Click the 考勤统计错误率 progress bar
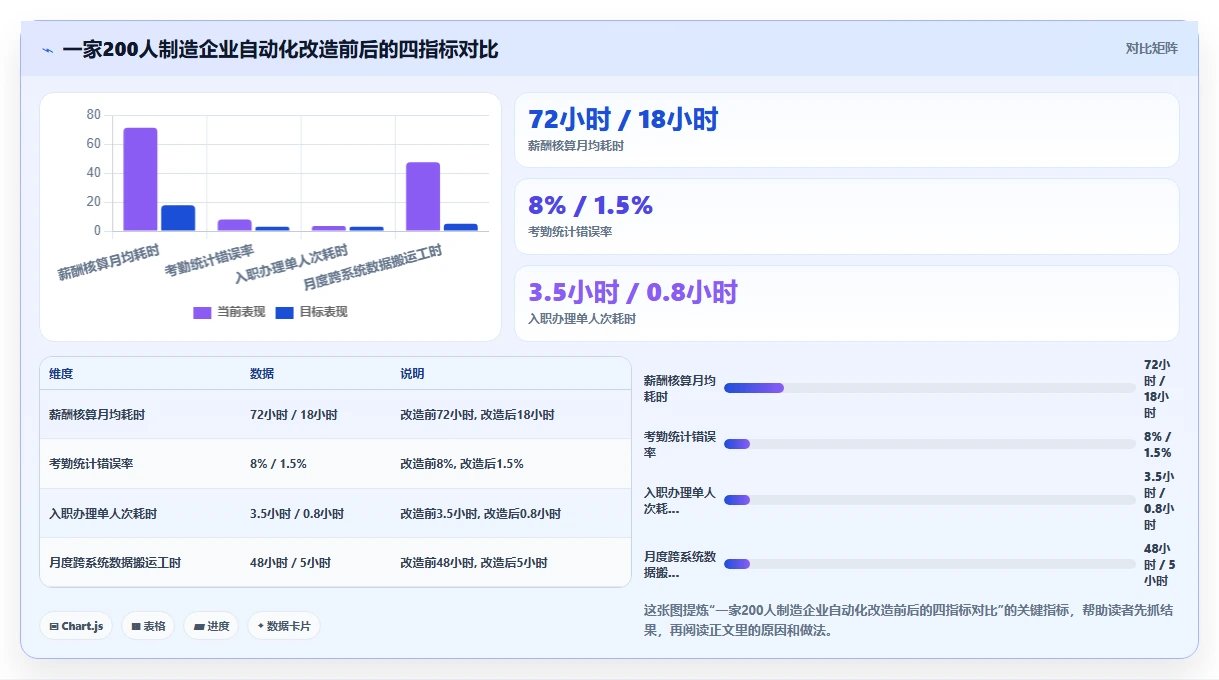1219x680 pixels. click(x=930, y=444)
